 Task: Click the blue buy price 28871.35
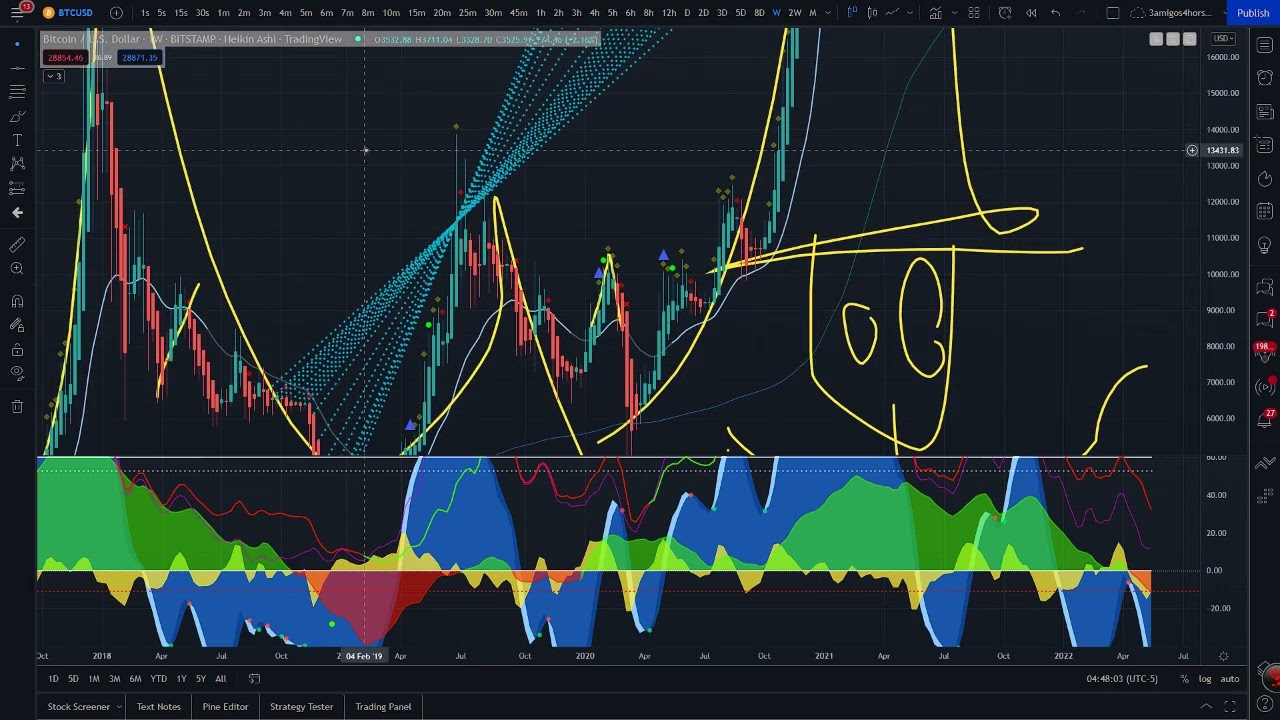[139, 58]
